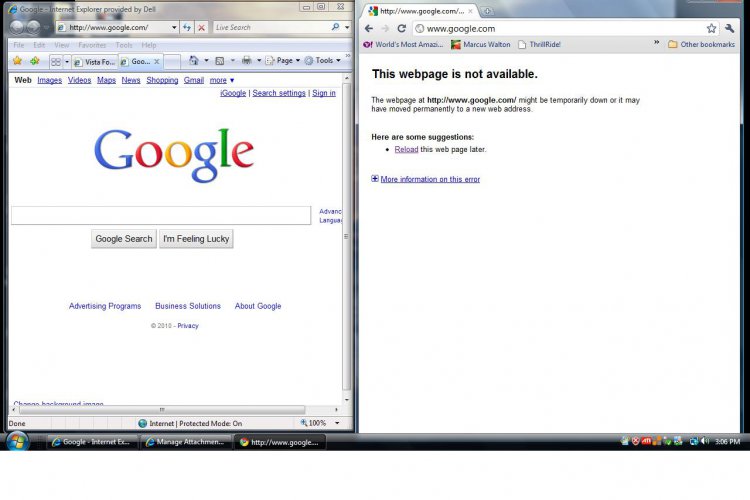Click red security shield tray icon
750x500 pixels.
pos(636,441)
